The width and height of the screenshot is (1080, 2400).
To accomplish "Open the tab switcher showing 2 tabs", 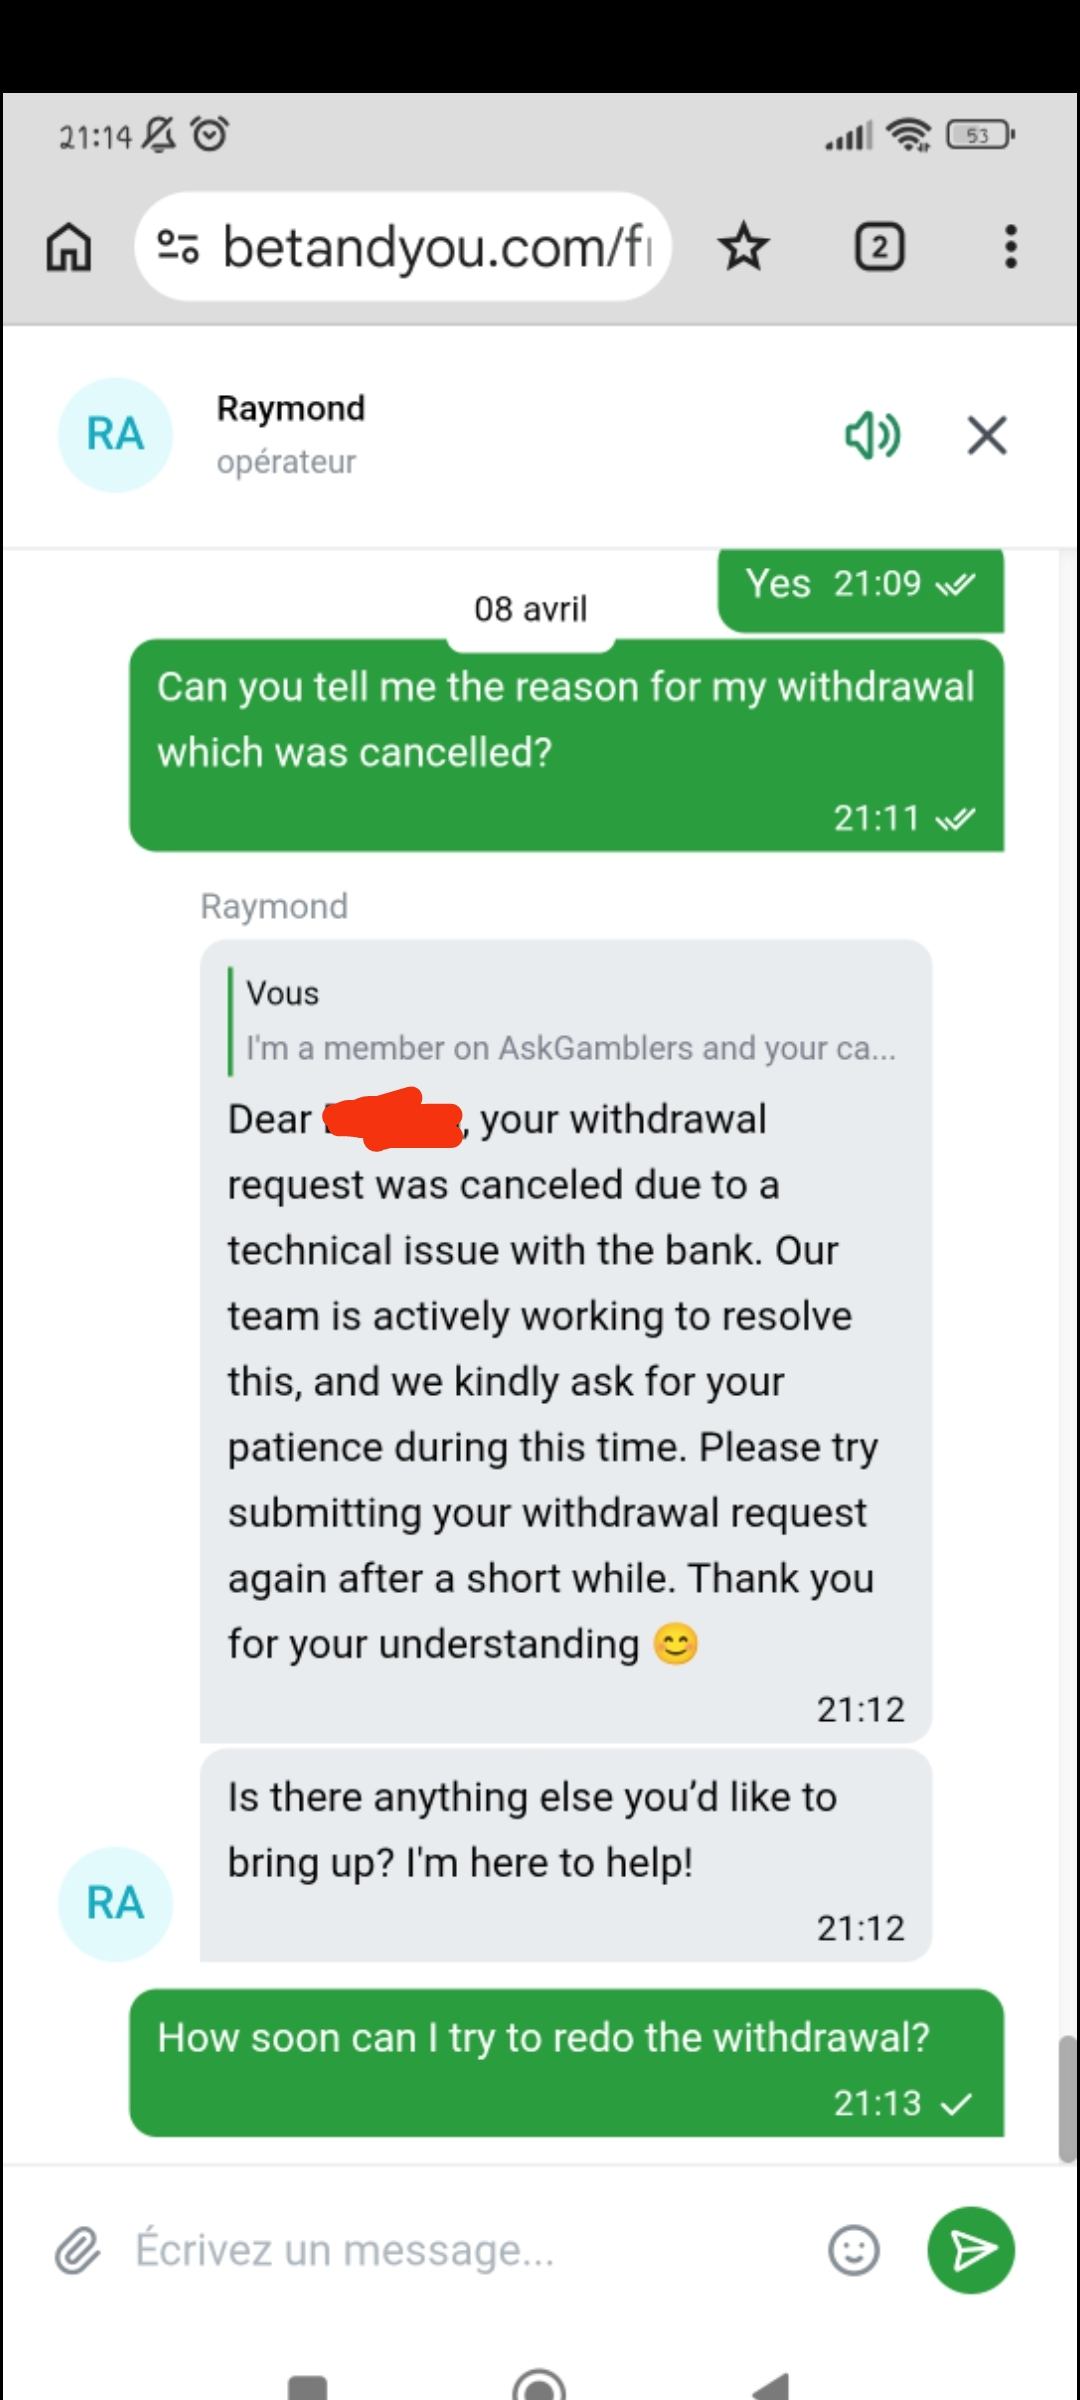I will (x=880, y=247).
